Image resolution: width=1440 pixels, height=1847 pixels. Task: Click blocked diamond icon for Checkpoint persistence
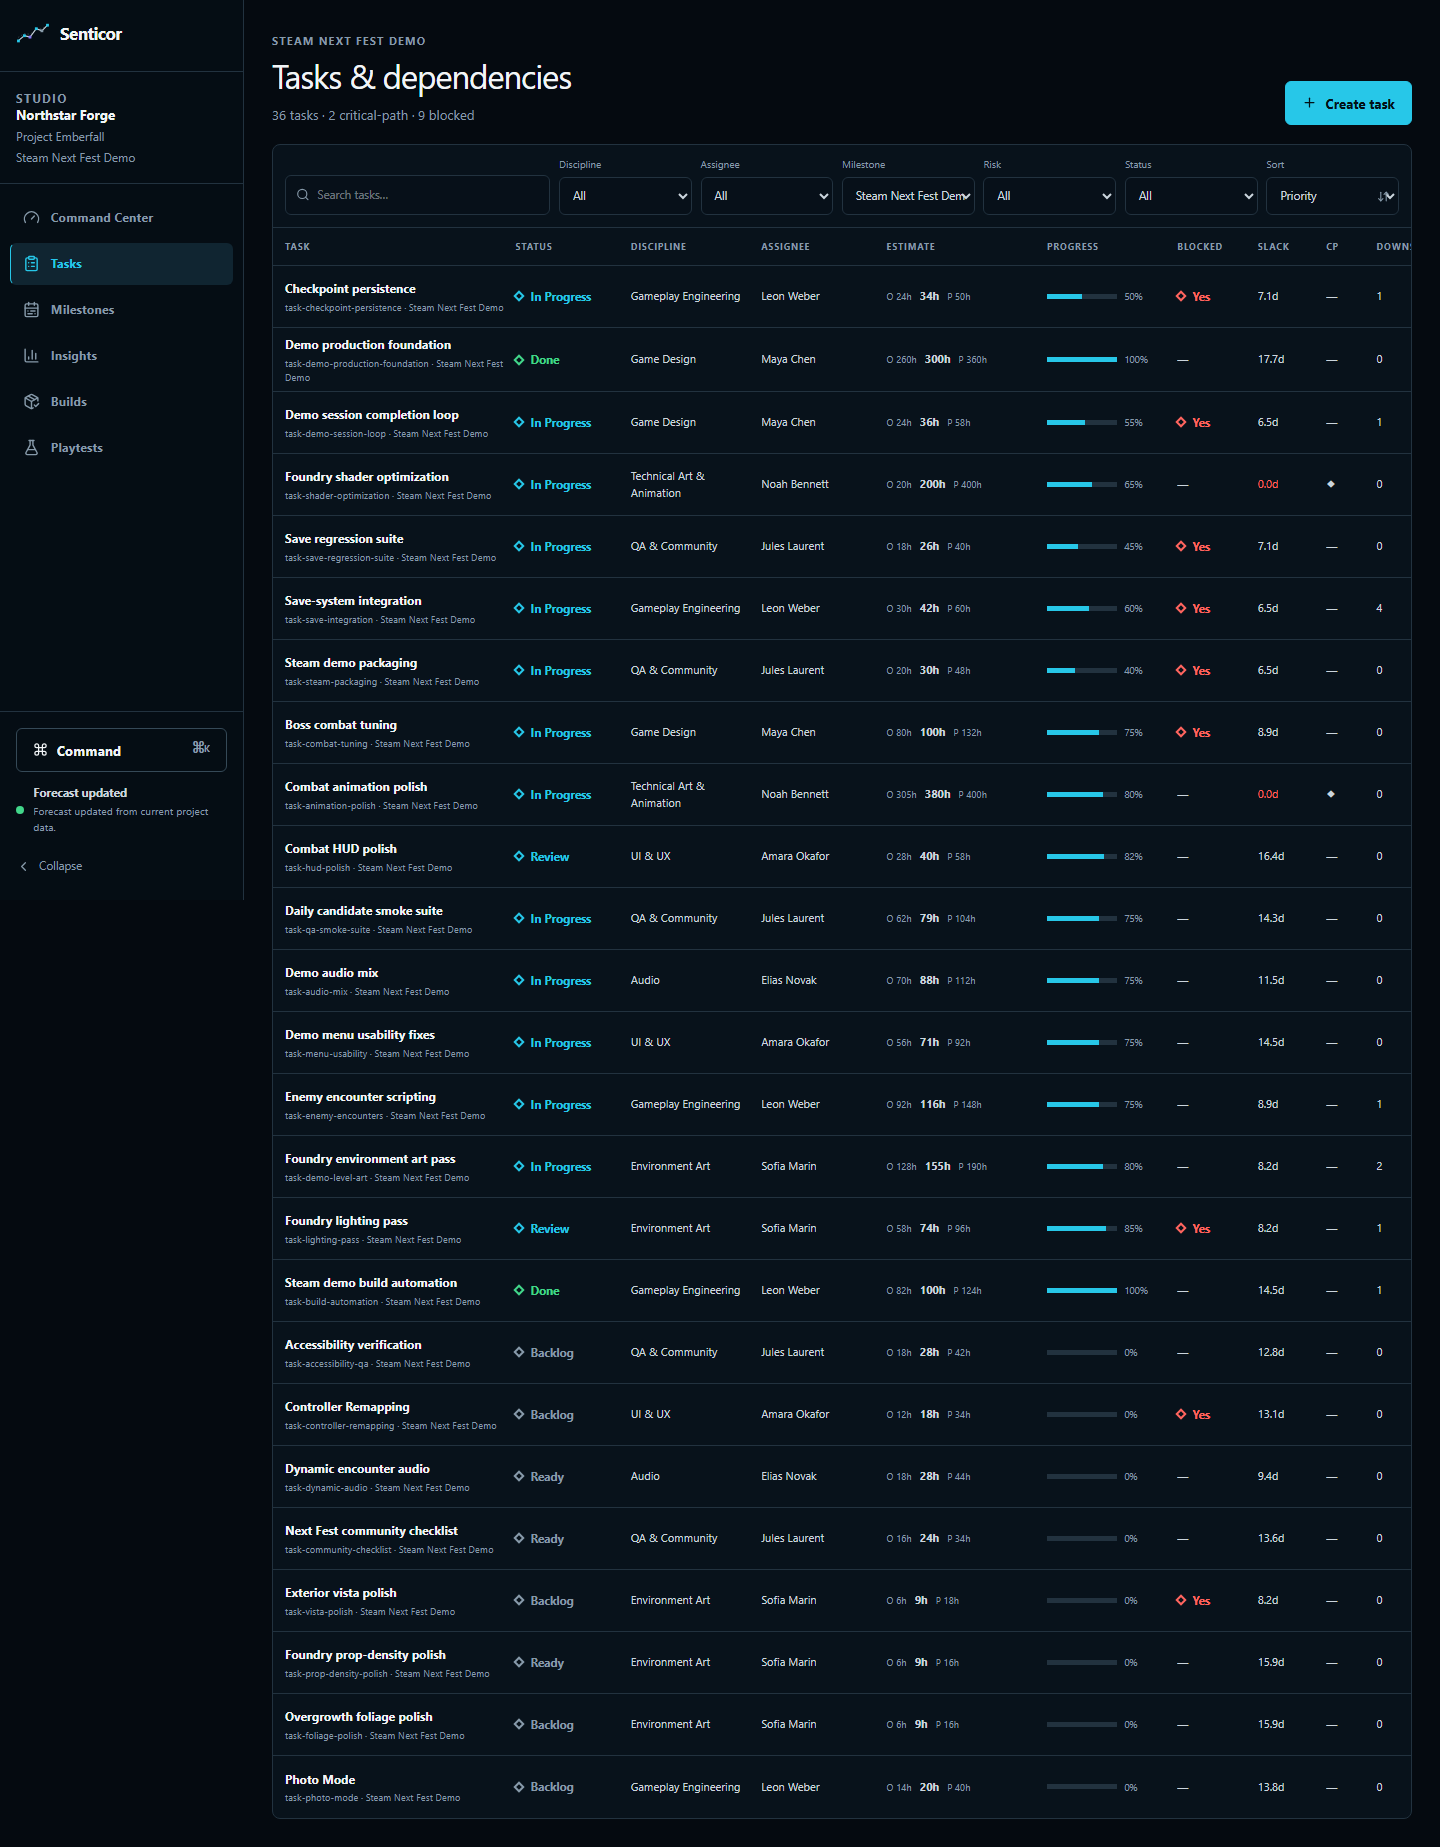(1181, 296)
